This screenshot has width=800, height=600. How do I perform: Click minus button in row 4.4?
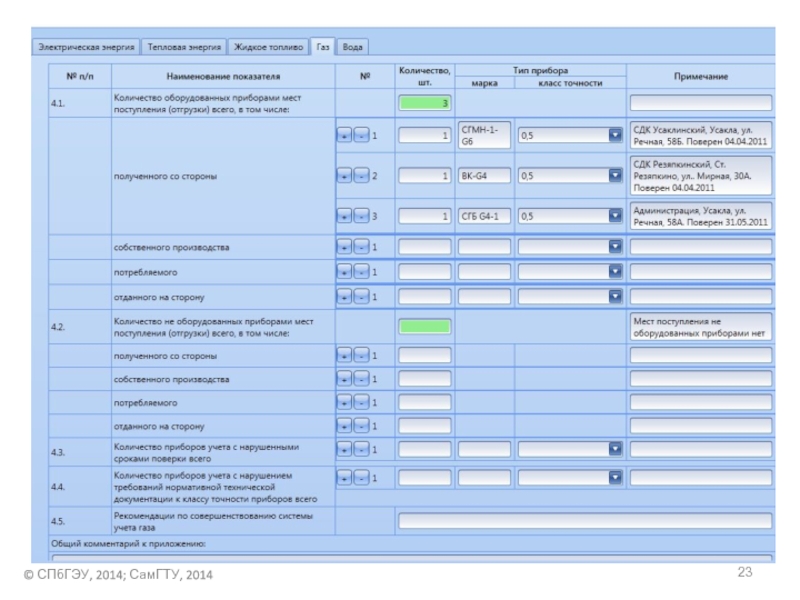pos(361,478)
